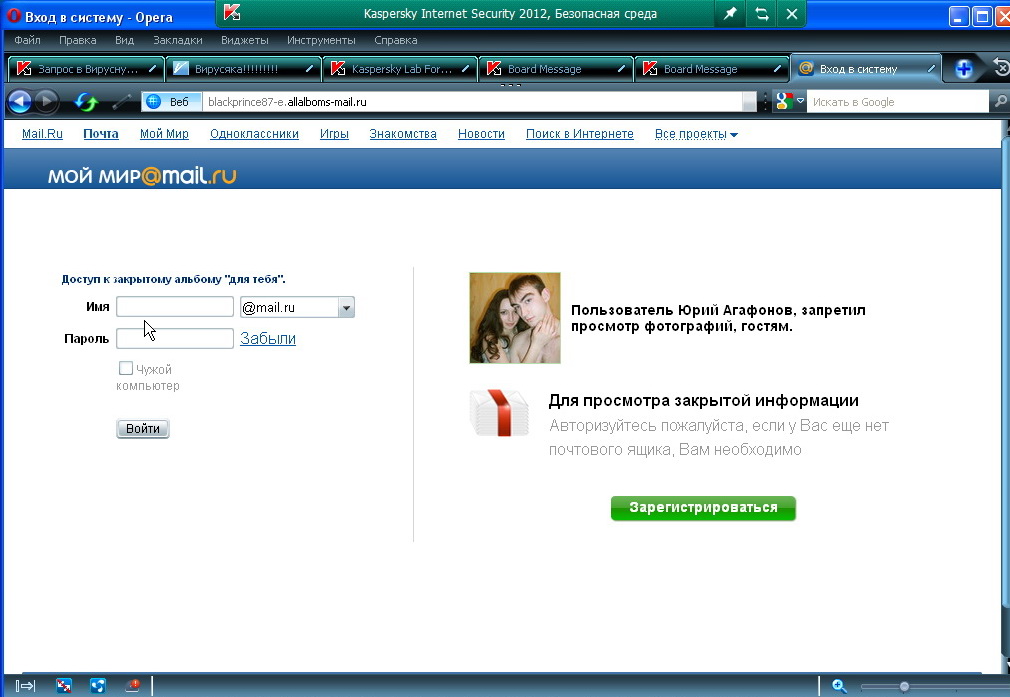Open the Инструменты menu
The width and height of the screenshot is (1010, 697).
(321, 40)
